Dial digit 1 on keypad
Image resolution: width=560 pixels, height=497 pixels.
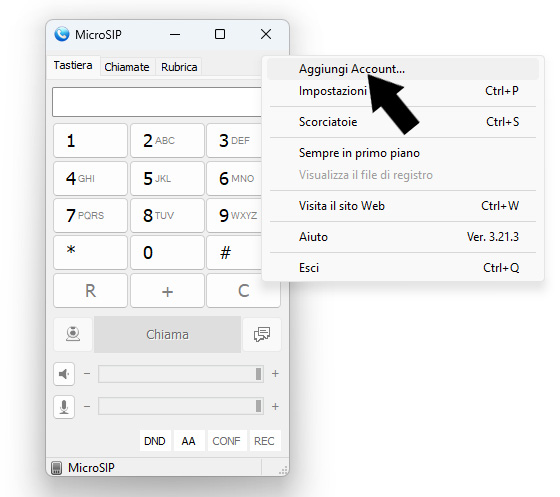(90, 140)
